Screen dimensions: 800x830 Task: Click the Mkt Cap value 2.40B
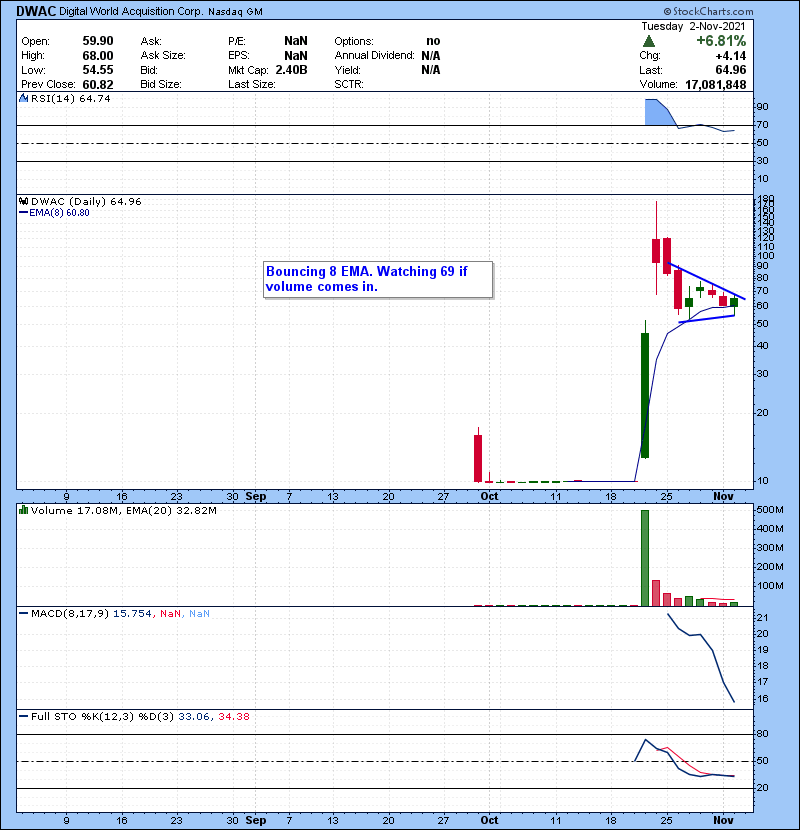(x=291, y=70)
